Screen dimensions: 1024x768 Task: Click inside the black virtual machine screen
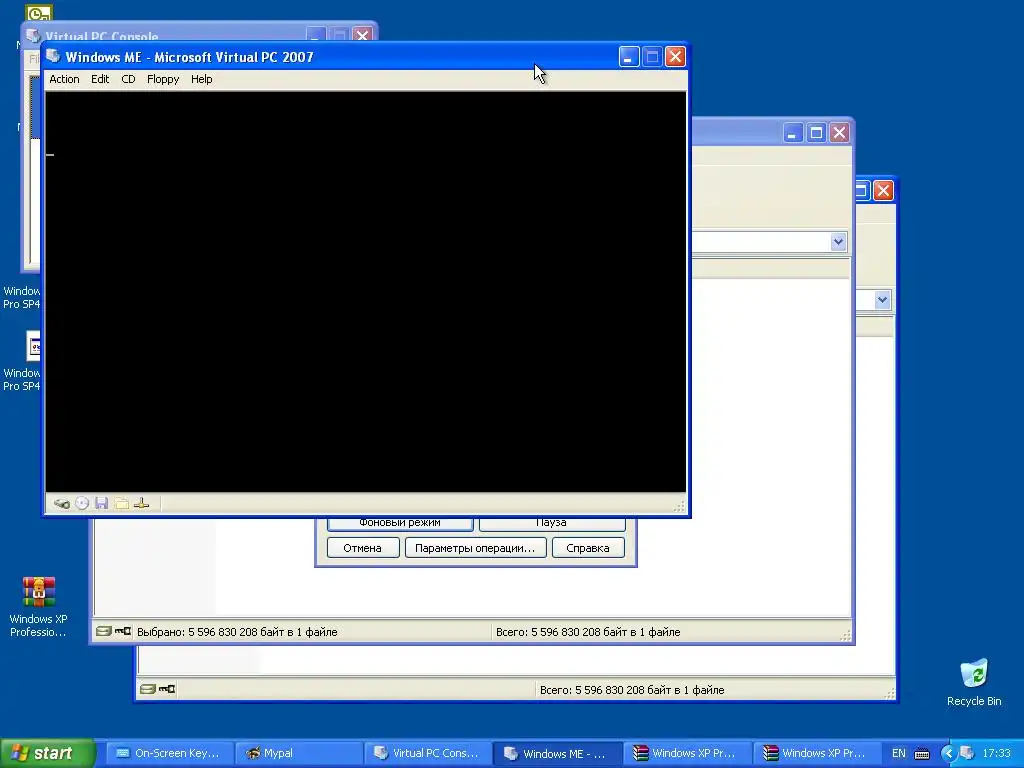pyautogui.click(x=366, y=292)
